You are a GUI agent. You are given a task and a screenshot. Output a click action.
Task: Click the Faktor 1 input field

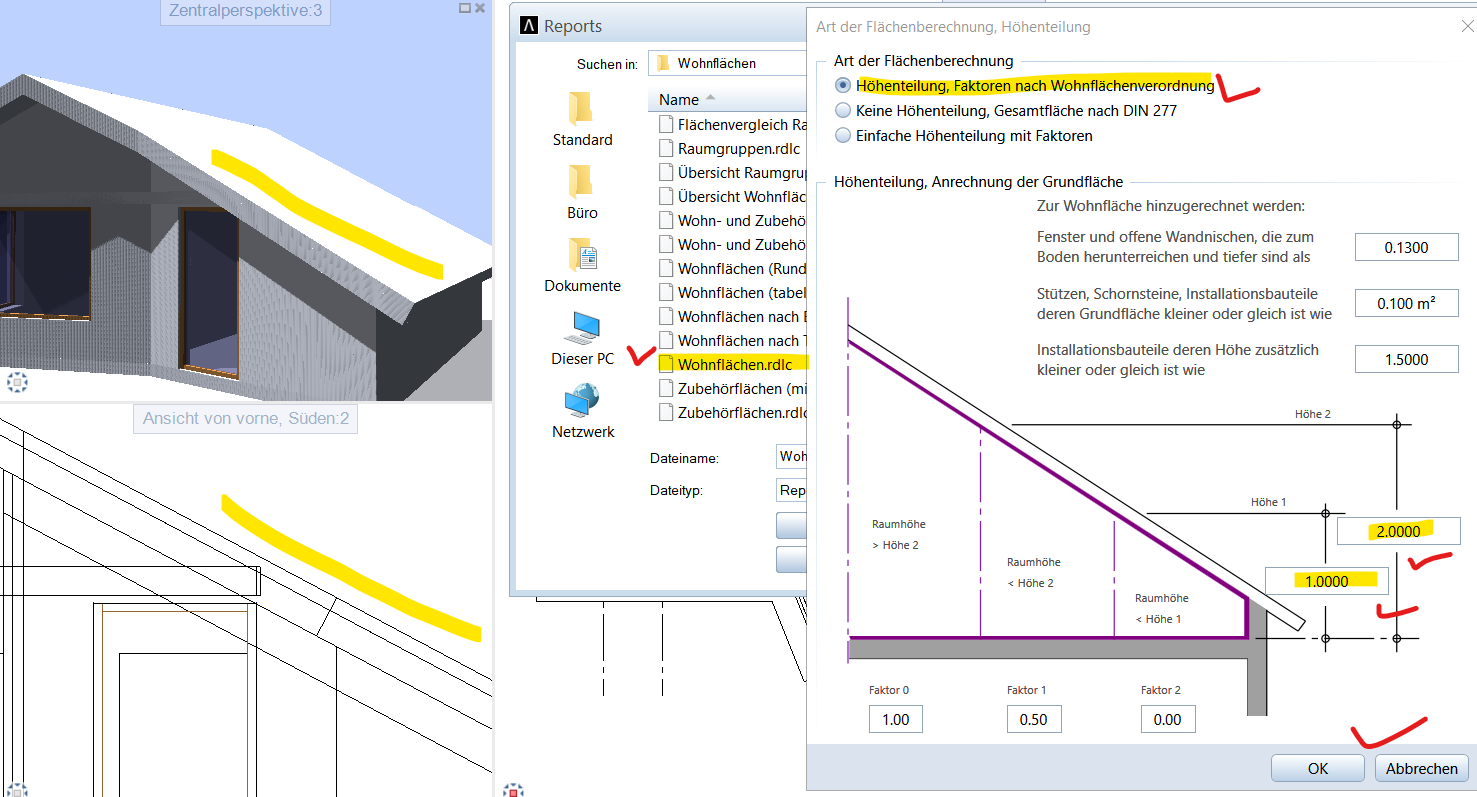(1033, 719)
